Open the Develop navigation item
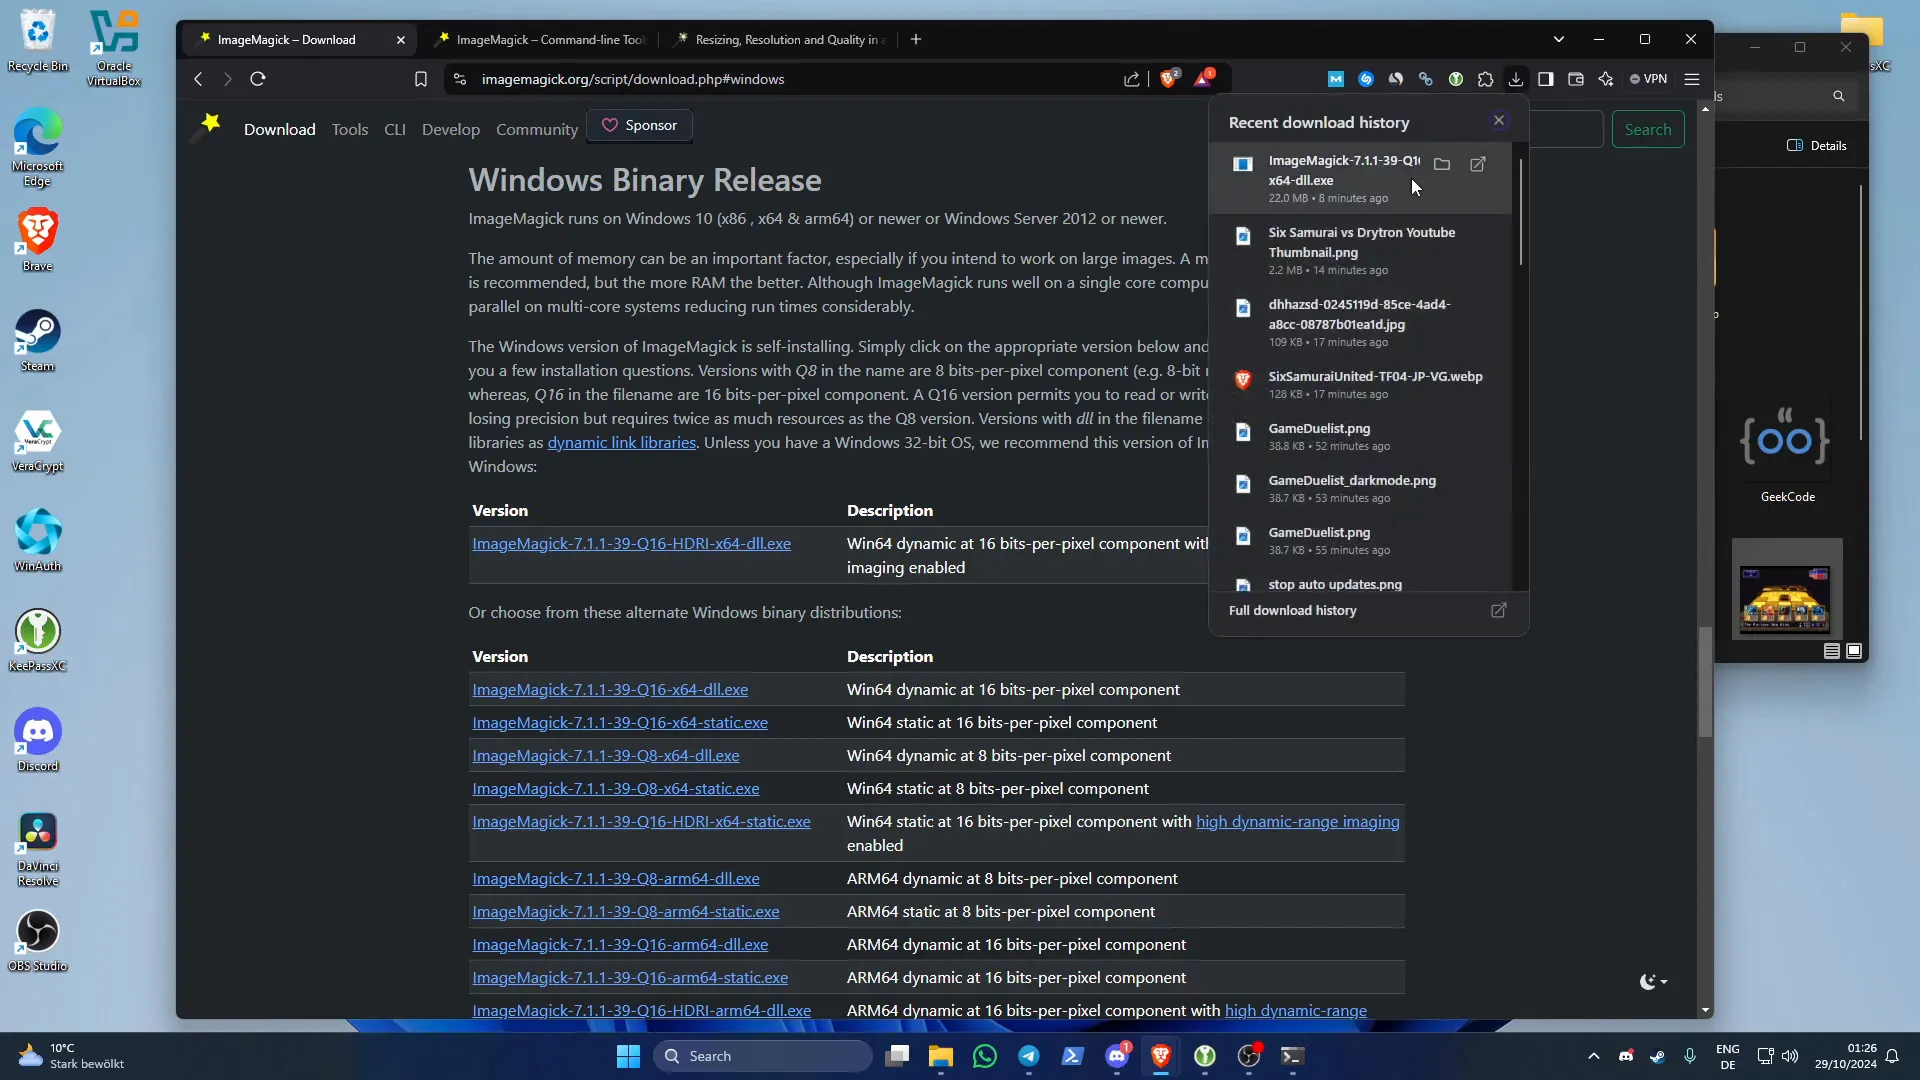 [451, 129]
